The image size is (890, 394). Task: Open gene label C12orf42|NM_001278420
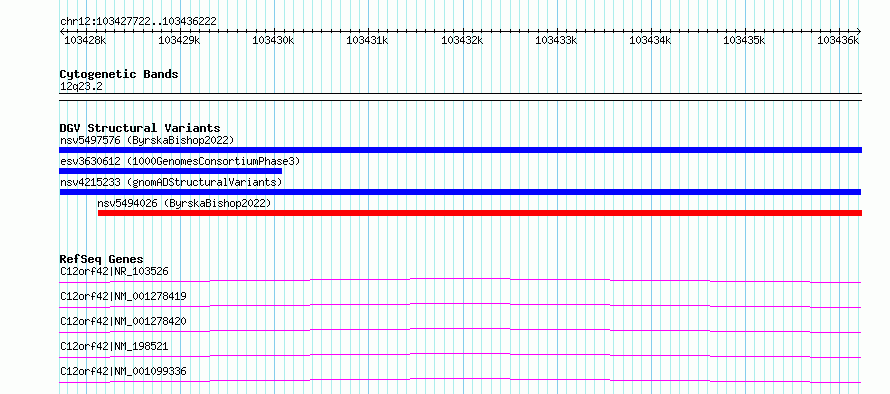(x=123, y=321)
